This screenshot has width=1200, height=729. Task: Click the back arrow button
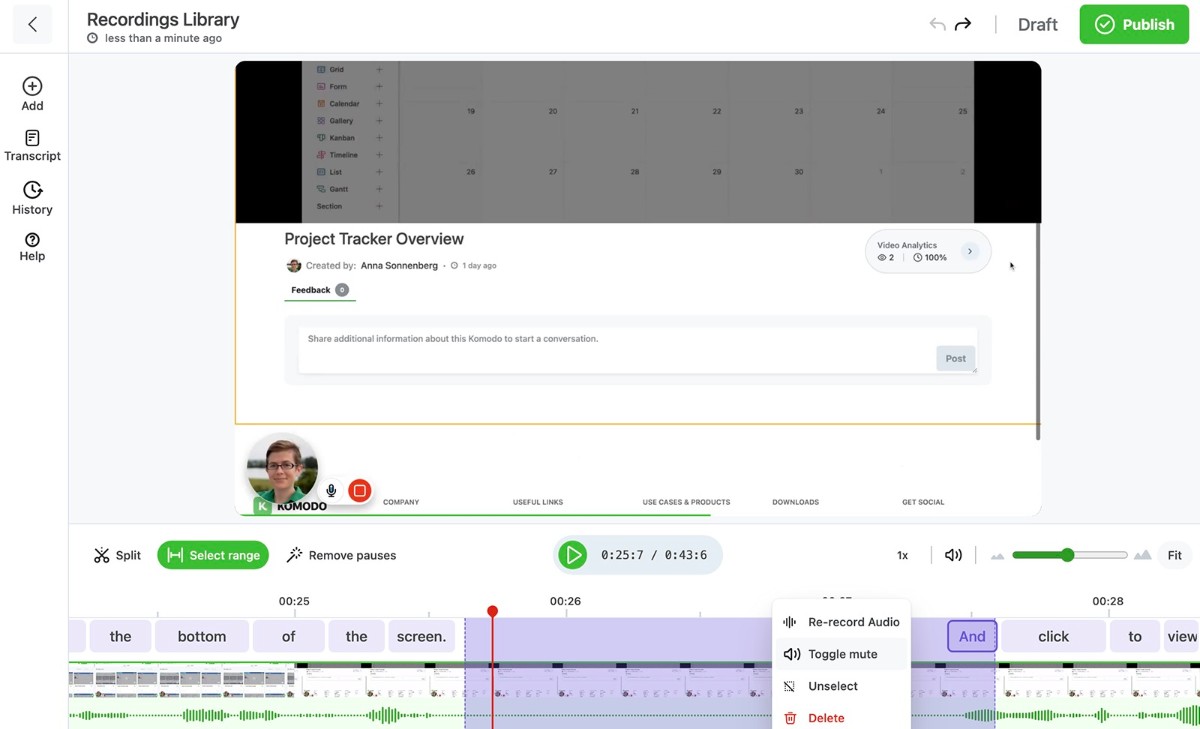point(33,25)
